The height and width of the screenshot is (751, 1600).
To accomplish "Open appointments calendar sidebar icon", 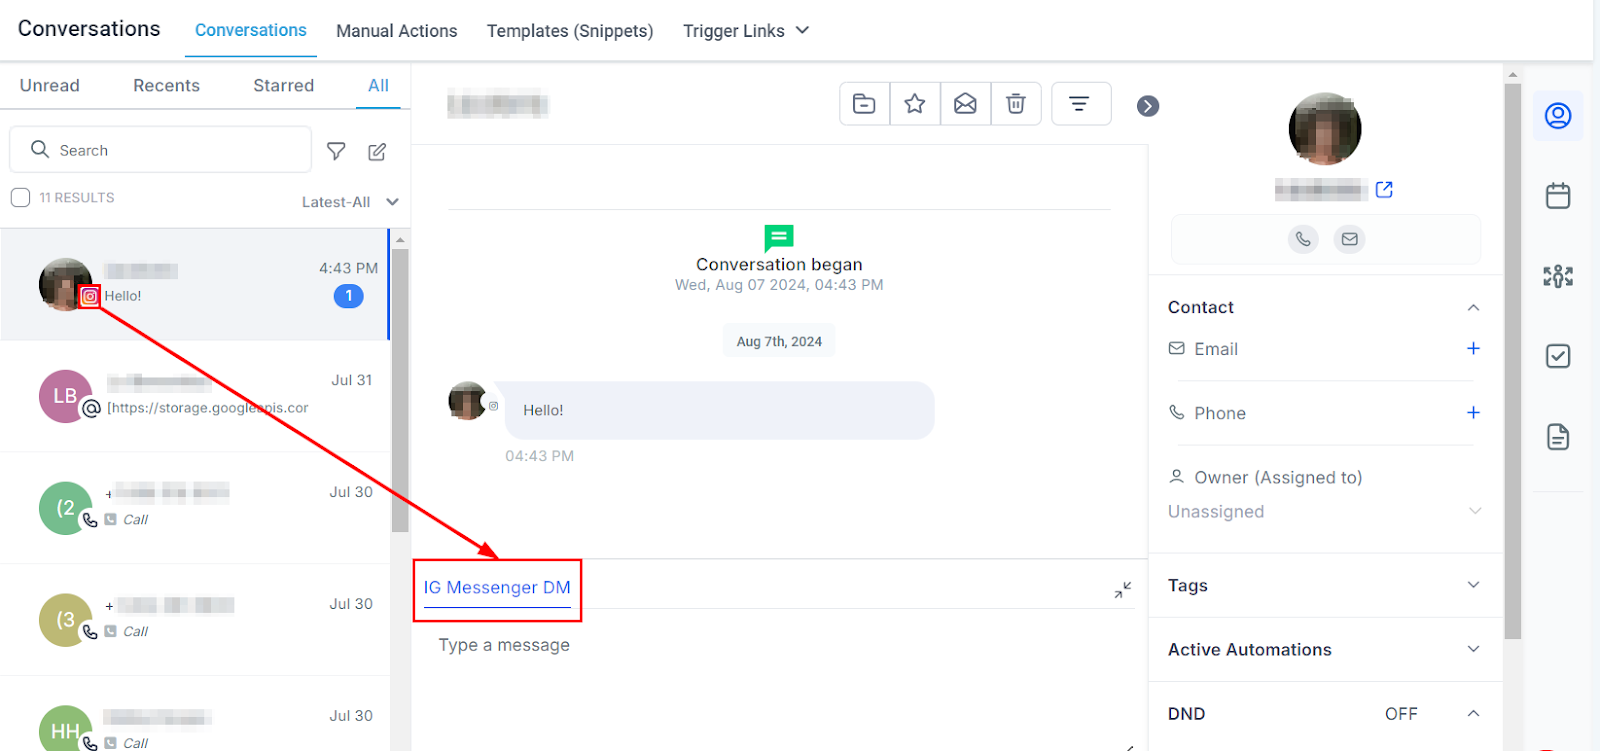I will click(1558, 196).
